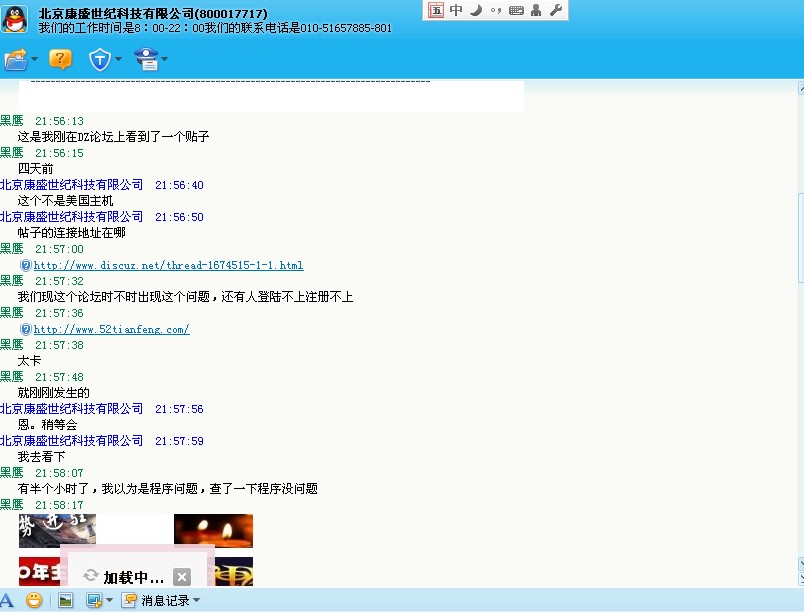This screenshot has height=613, width=804.
Task: Click message 恩。稍等会
Action: click(x=47, y=425)
